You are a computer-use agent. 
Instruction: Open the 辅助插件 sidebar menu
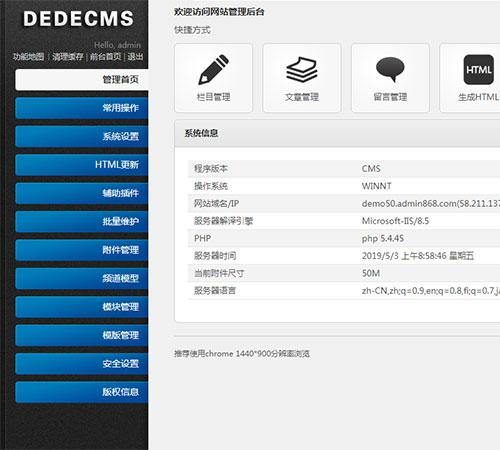pos(82,193)
